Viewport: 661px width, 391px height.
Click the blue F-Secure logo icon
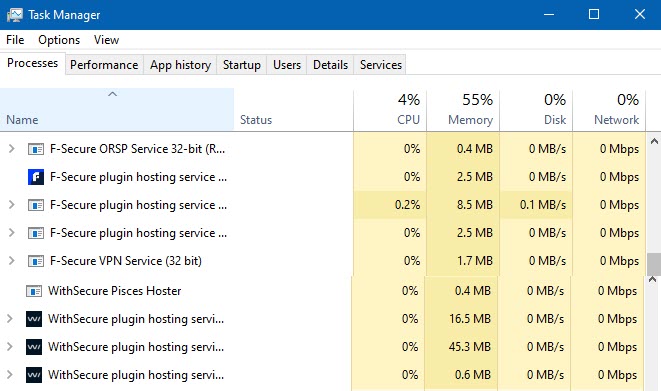[x=36, y=177]
